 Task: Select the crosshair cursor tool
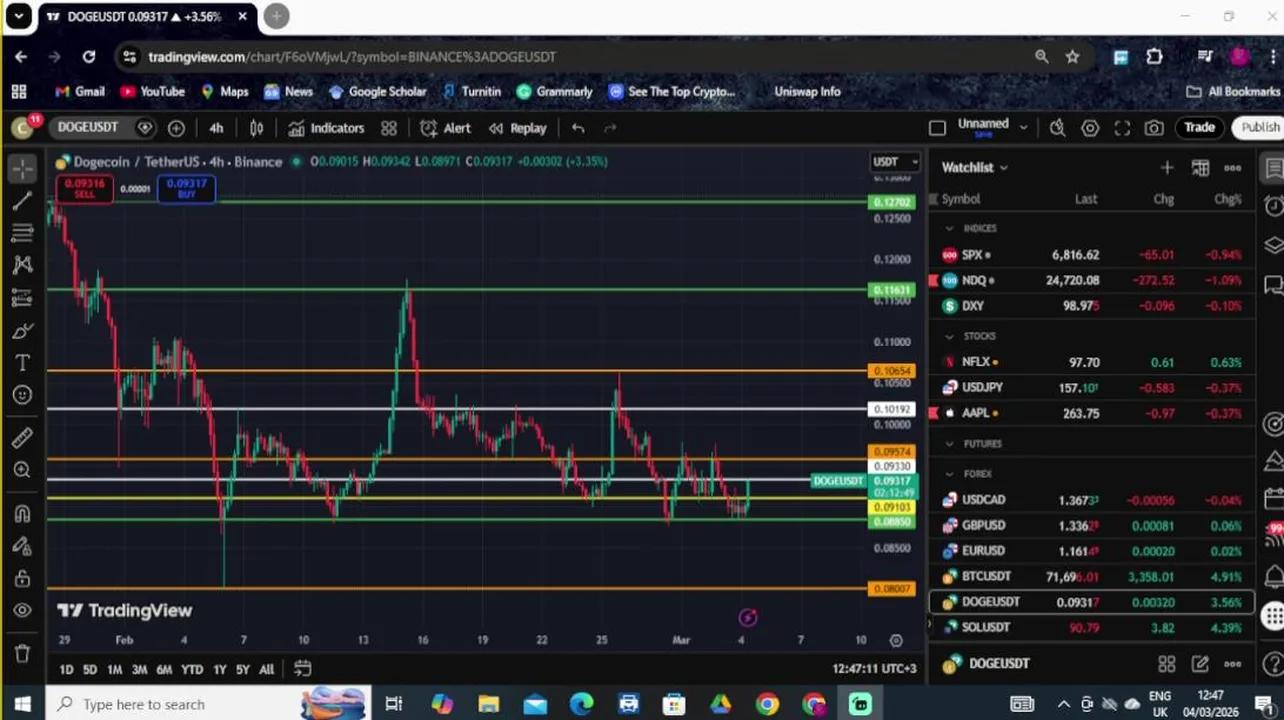[22, 168]
